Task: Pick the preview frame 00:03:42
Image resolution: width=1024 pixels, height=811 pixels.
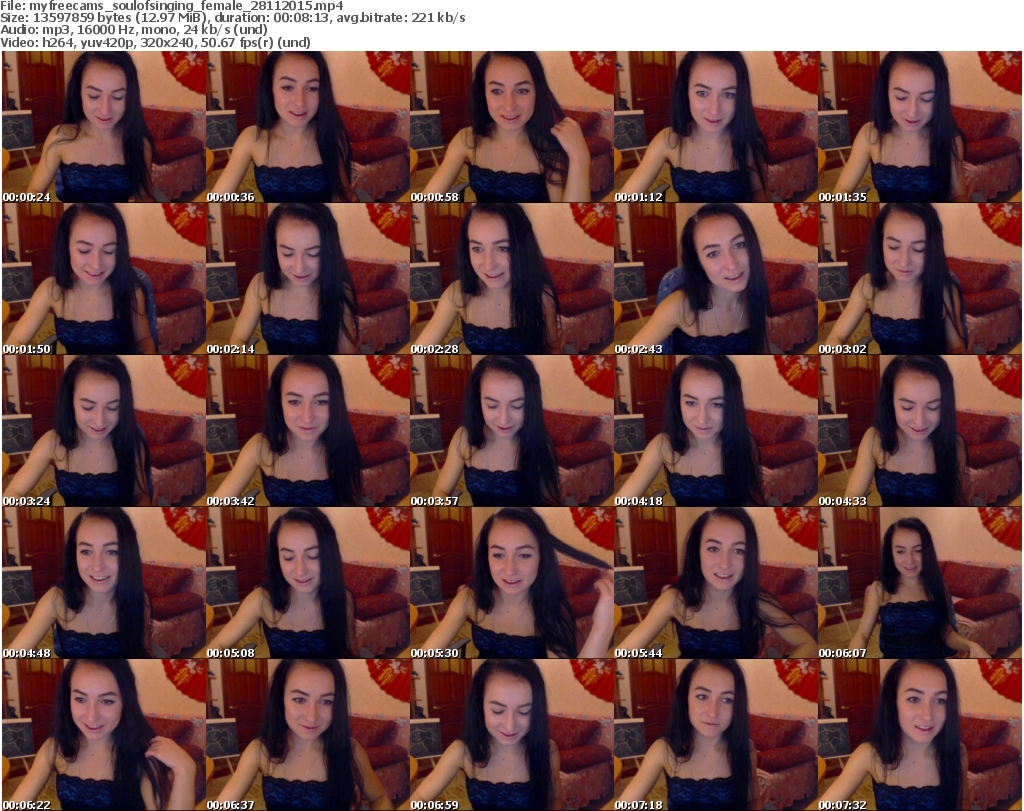Action: [308, 431]
